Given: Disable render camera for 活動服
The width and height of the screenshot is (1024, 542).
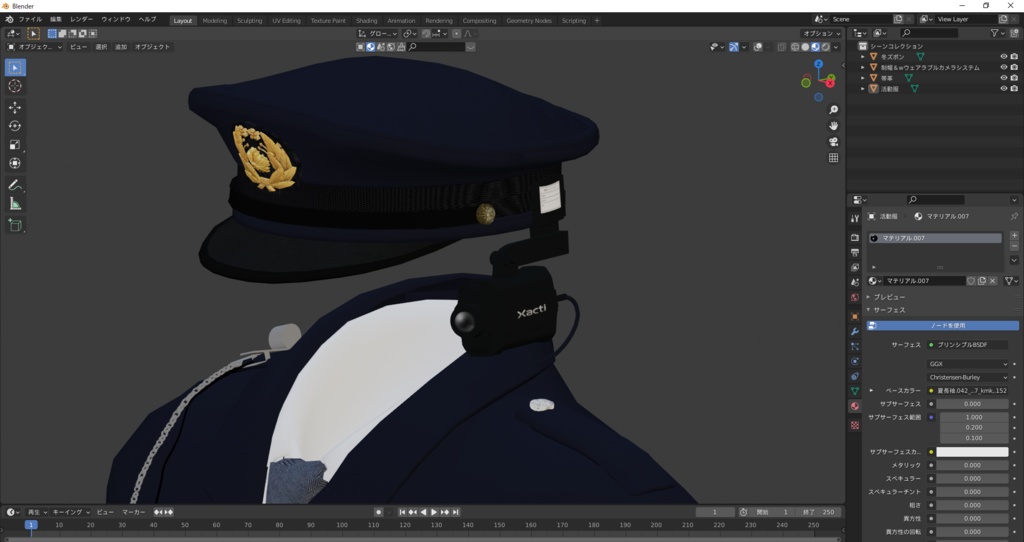Looking at the screenshot, I should point(1014,88).
